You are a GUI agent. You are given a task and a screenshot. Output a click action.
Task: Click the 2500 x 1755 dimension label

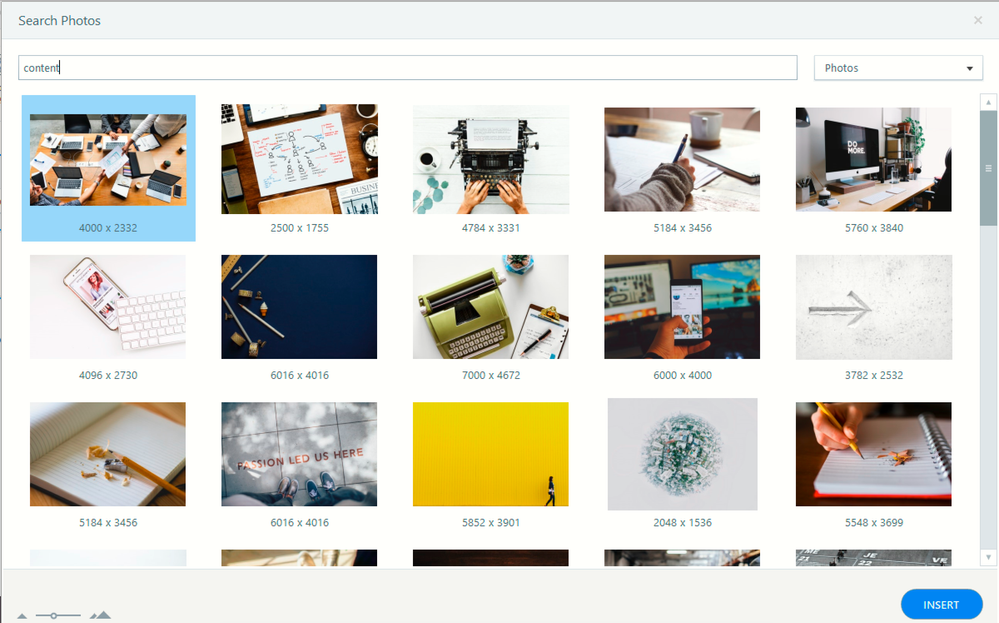[299, 228]
